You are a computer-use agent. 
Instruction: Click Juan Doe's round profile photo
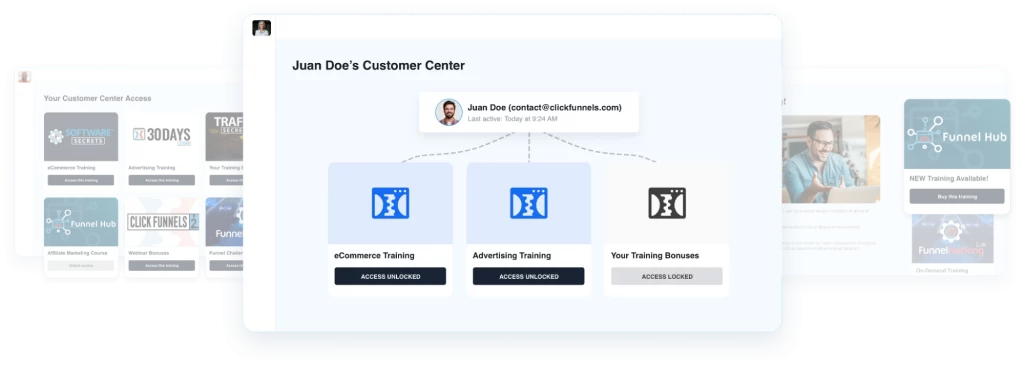pos(449,112)
